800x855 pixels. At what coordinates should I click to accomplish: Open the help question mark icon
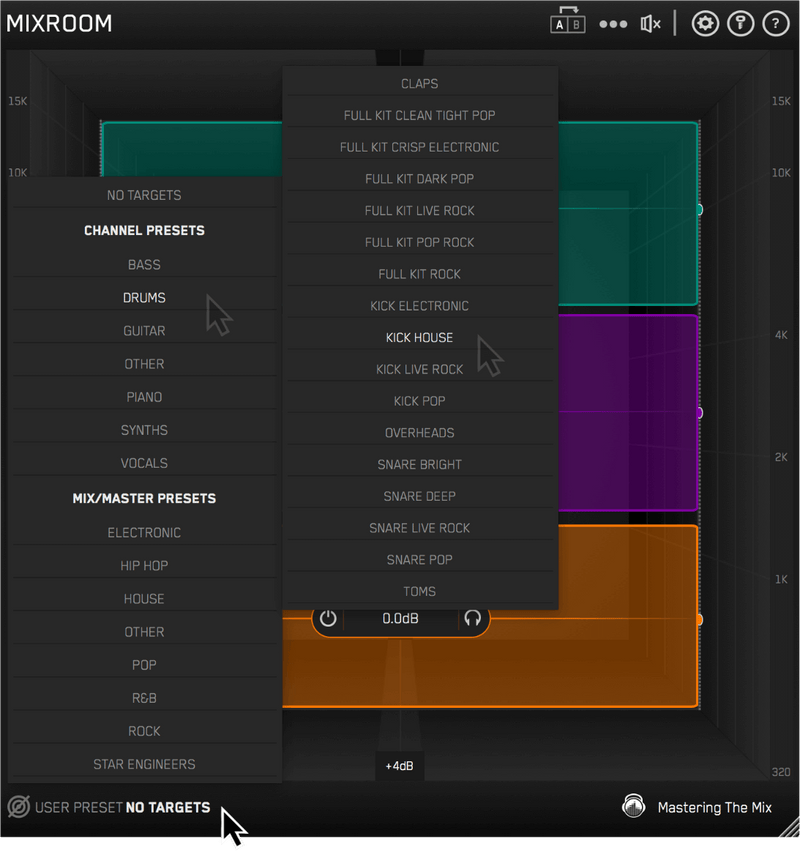tap(776, 22)
